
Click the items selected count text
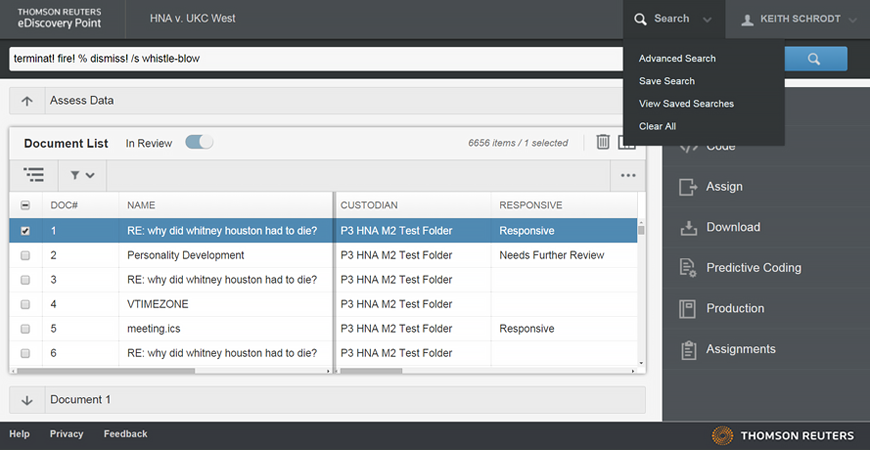518,143
